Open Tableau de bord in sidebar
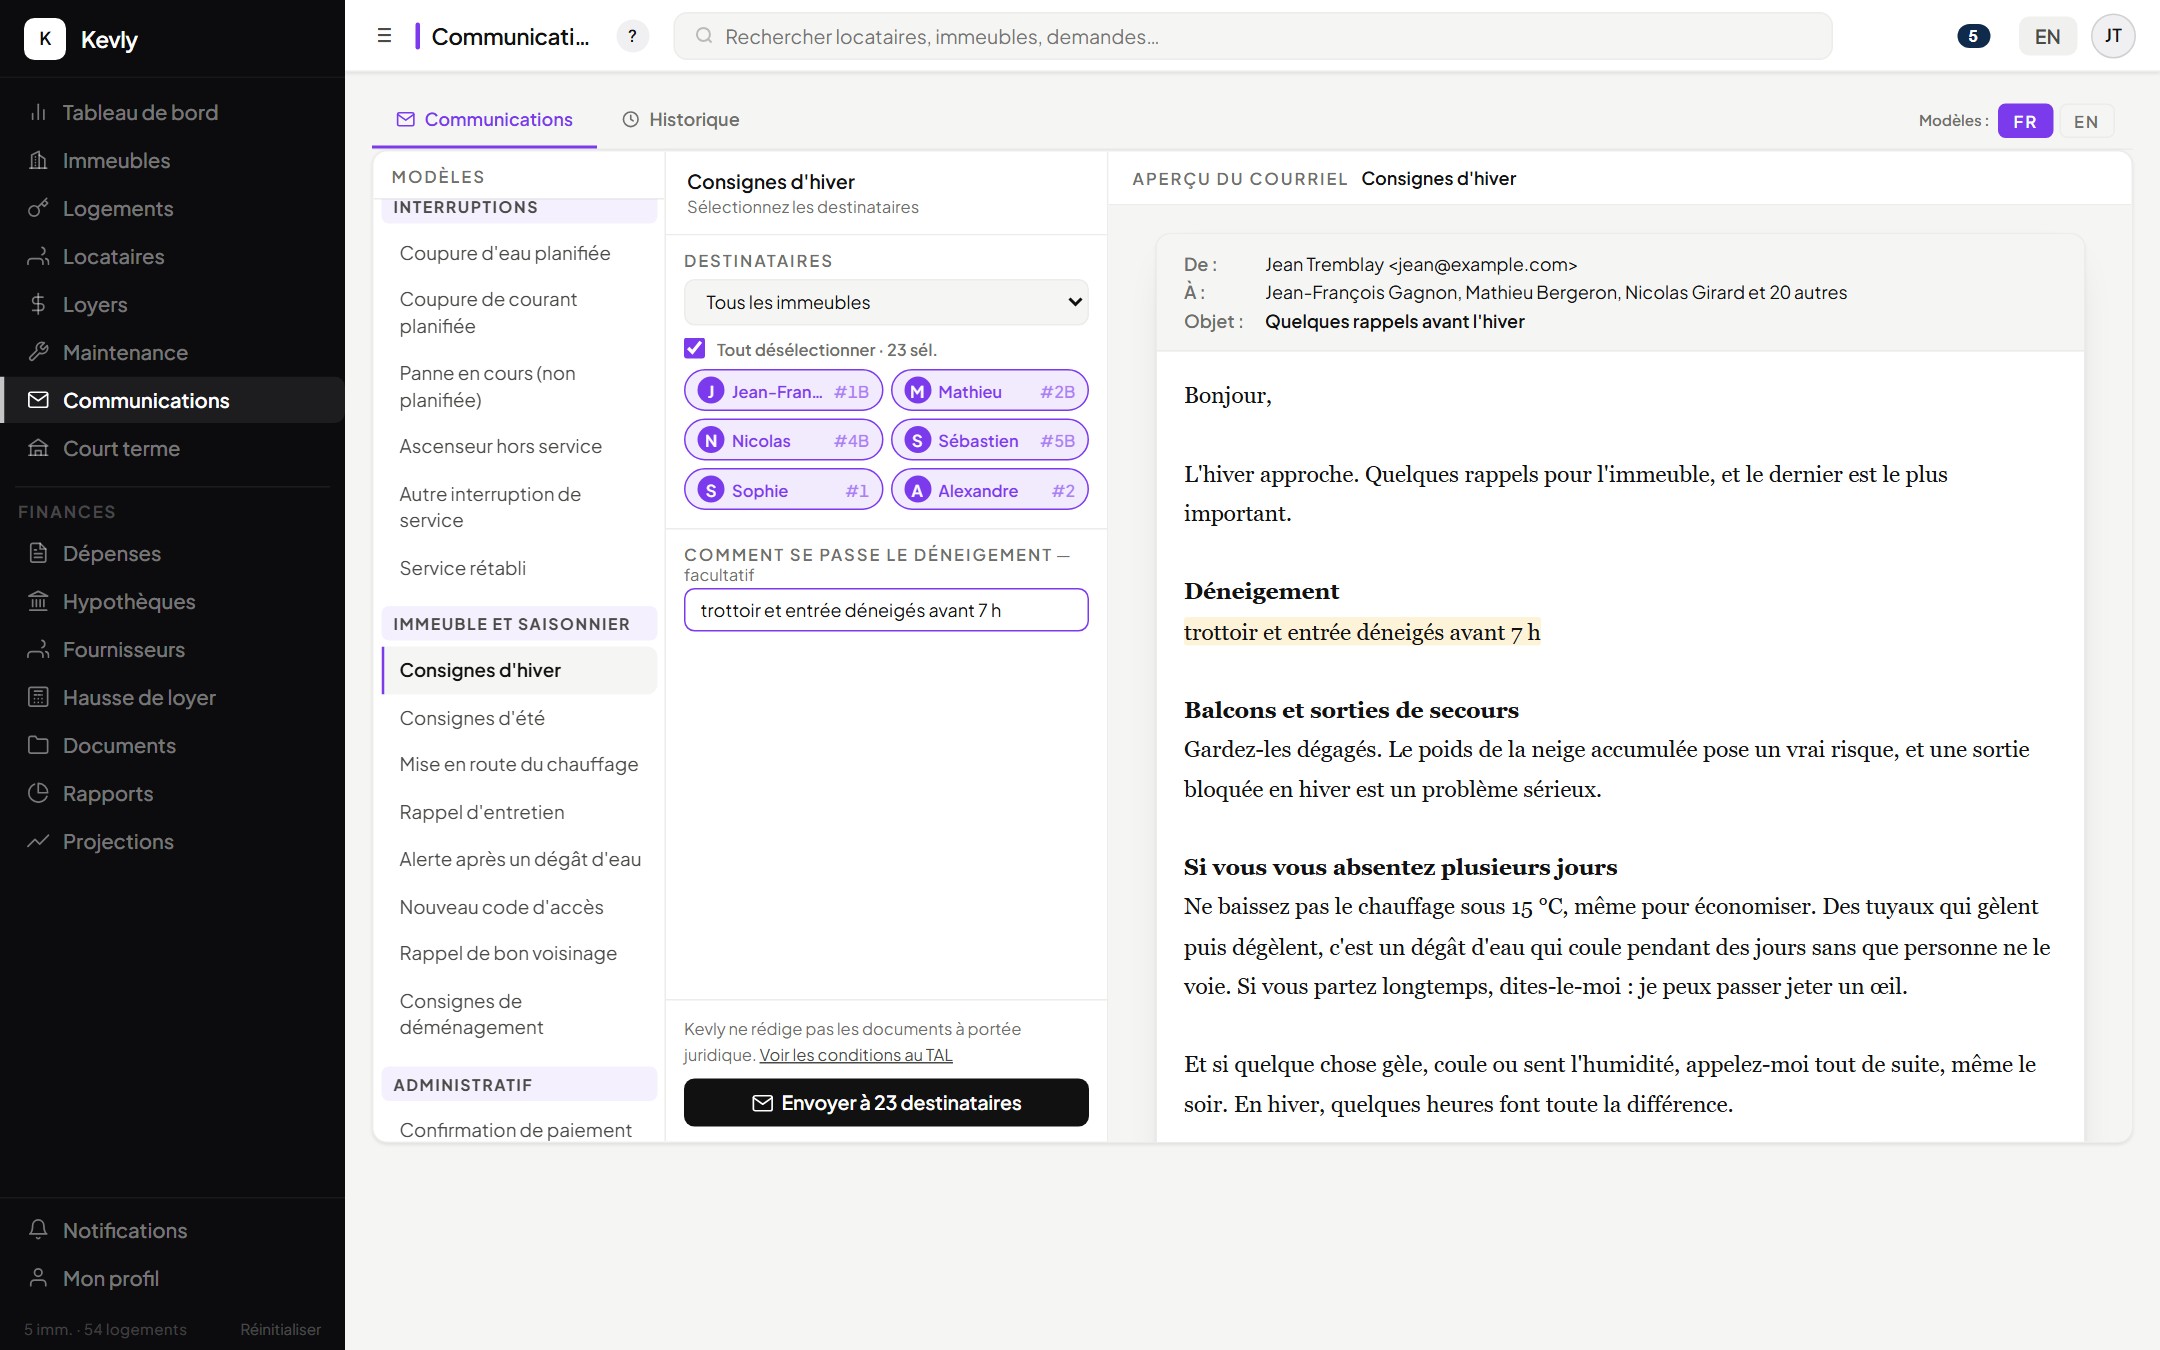 click(x=172, y=112)
